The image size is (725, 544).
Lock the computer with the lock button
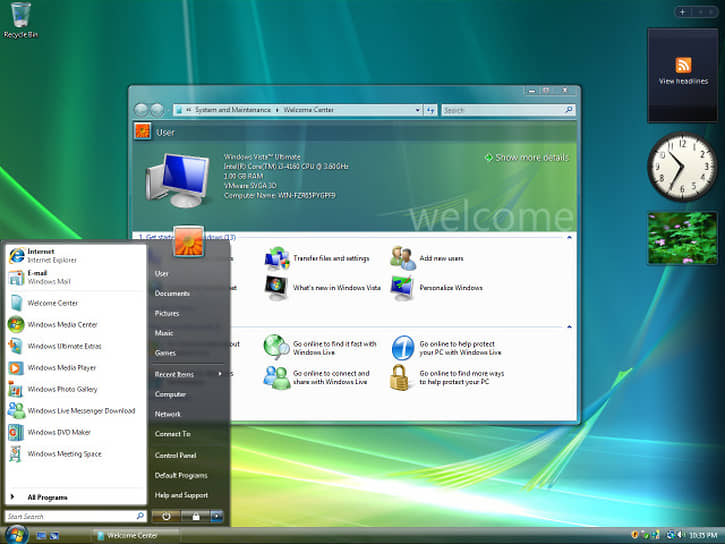[194, 516]
